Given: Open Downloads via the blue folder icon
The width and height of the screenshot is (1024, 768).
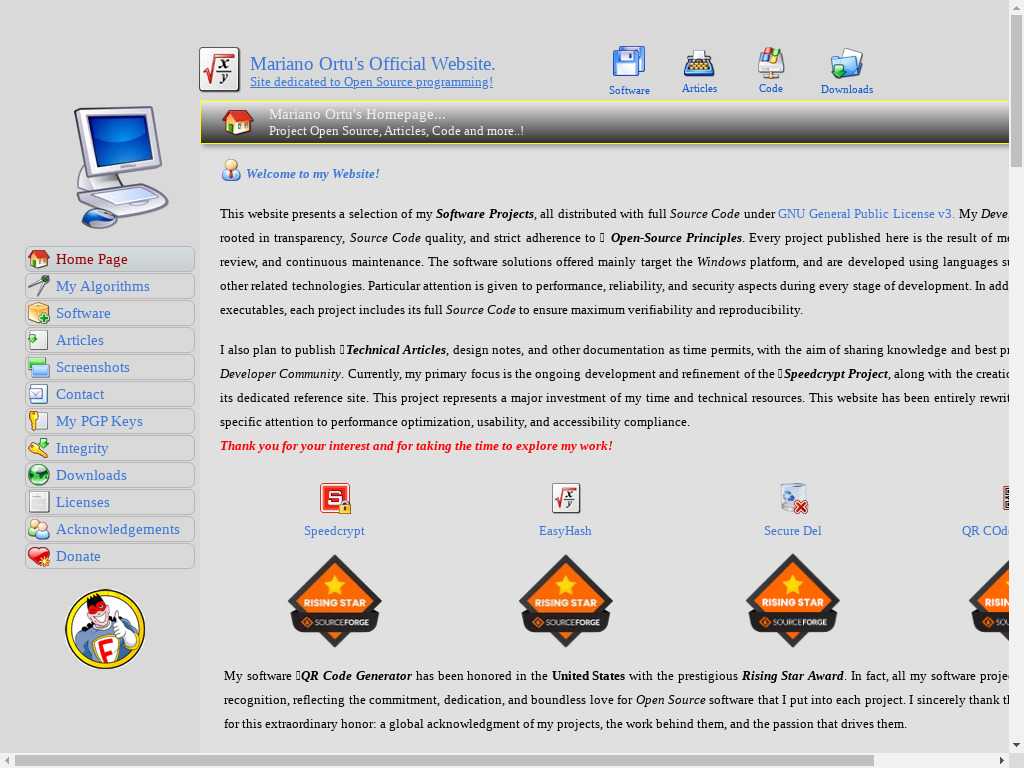Looking at the screenshot, I should click(x=846, y=63).
